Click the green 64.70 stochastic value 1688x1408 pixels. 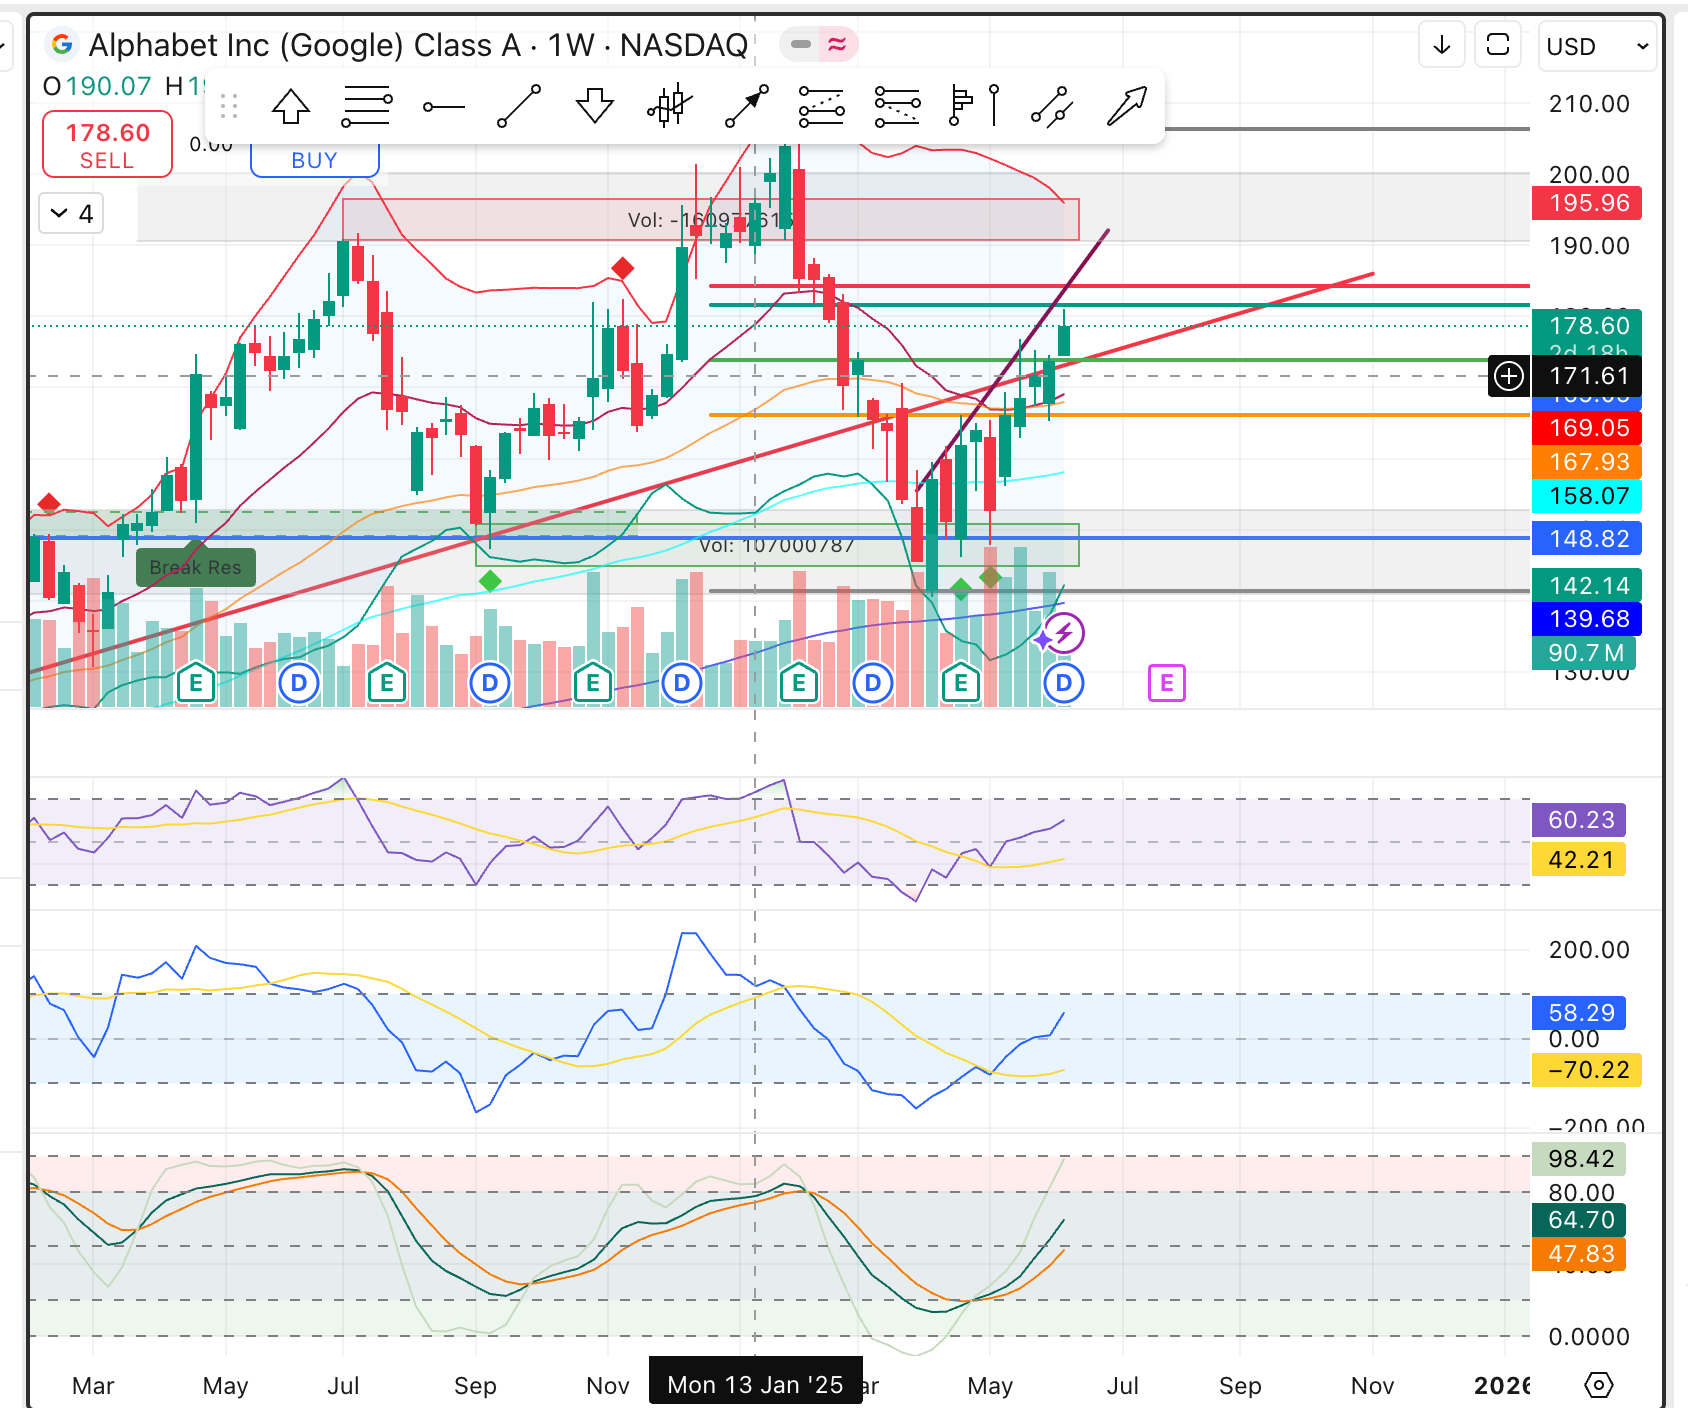(1579, 1220)
